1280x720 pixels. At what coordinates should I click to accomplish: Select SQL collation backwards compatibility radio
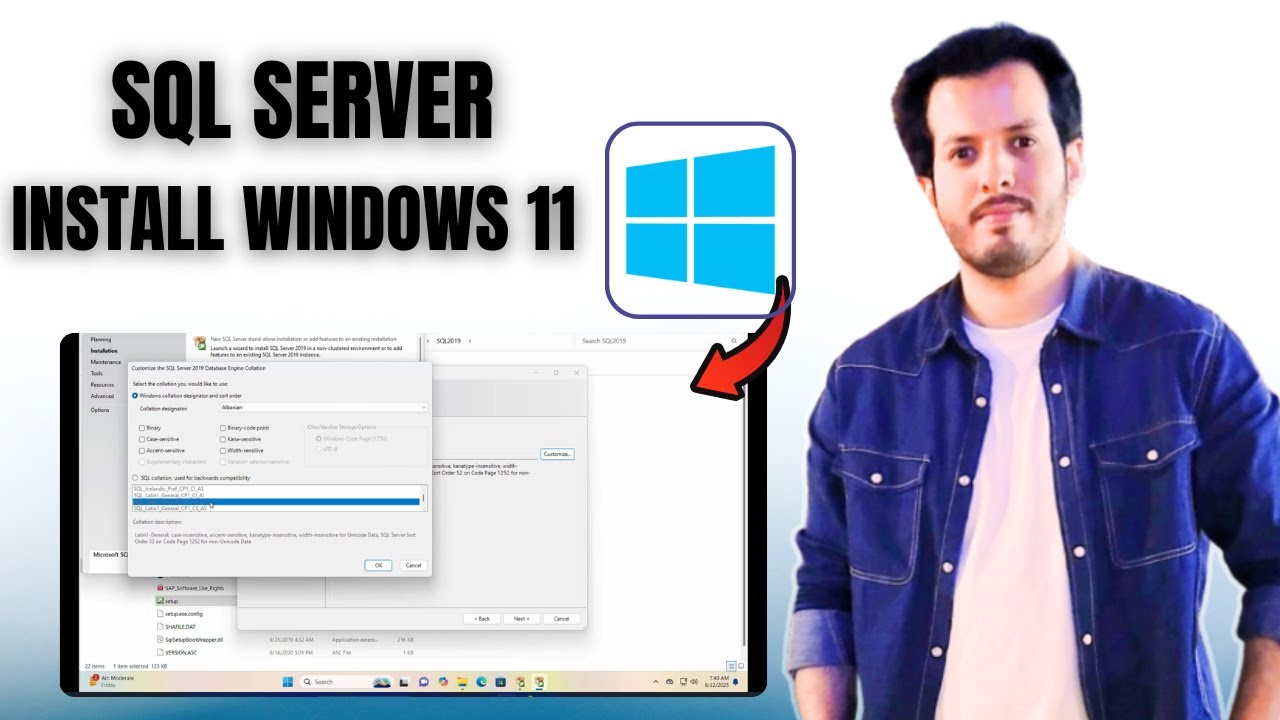137,478
